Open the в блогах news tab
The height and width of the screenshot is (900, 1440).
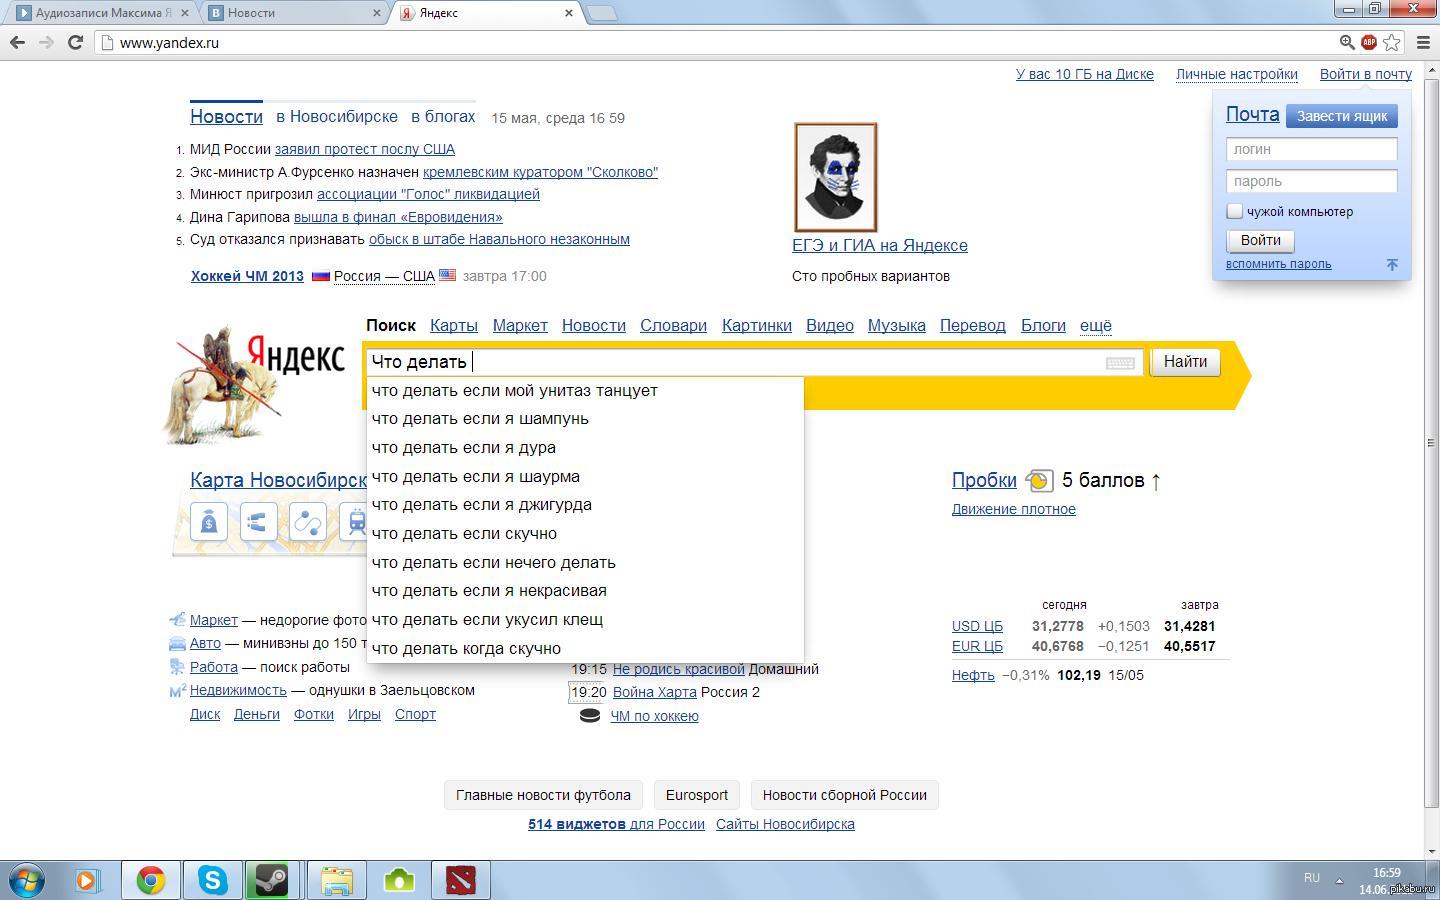[443, 116]
